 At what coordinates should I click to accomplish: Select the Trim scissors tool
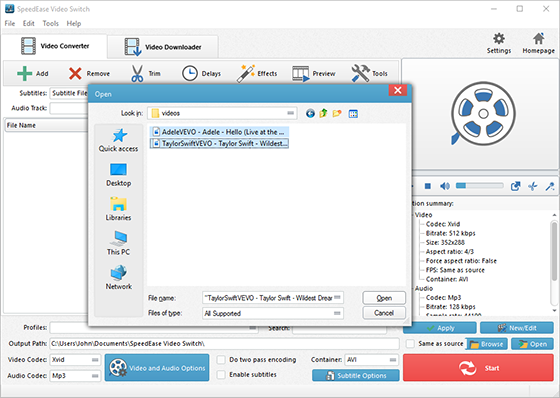[145, 74]
